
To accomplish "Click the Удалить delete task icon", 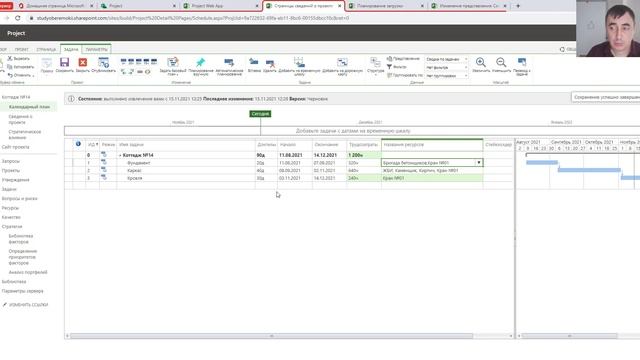I will pos(270,63).
